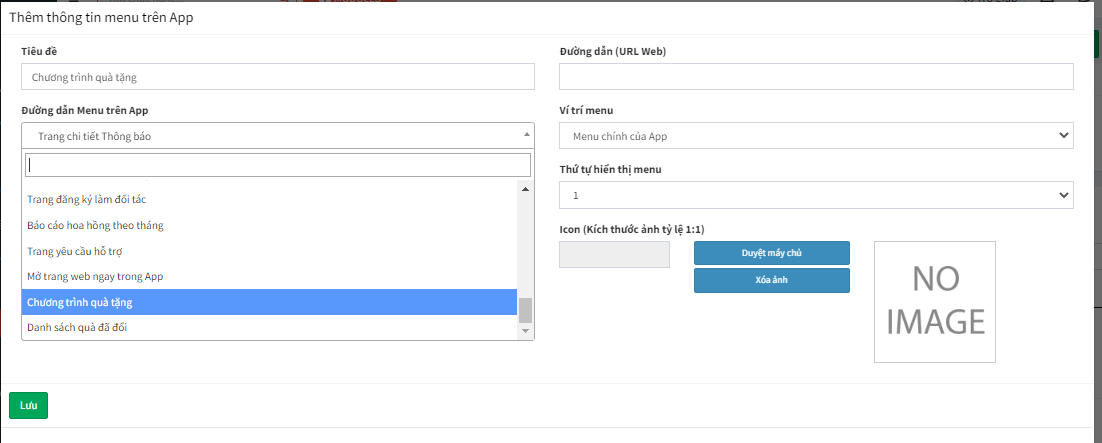Click the dropdown list scrollbar thumb
1102x443 pixels.
(x=525, y=310)
